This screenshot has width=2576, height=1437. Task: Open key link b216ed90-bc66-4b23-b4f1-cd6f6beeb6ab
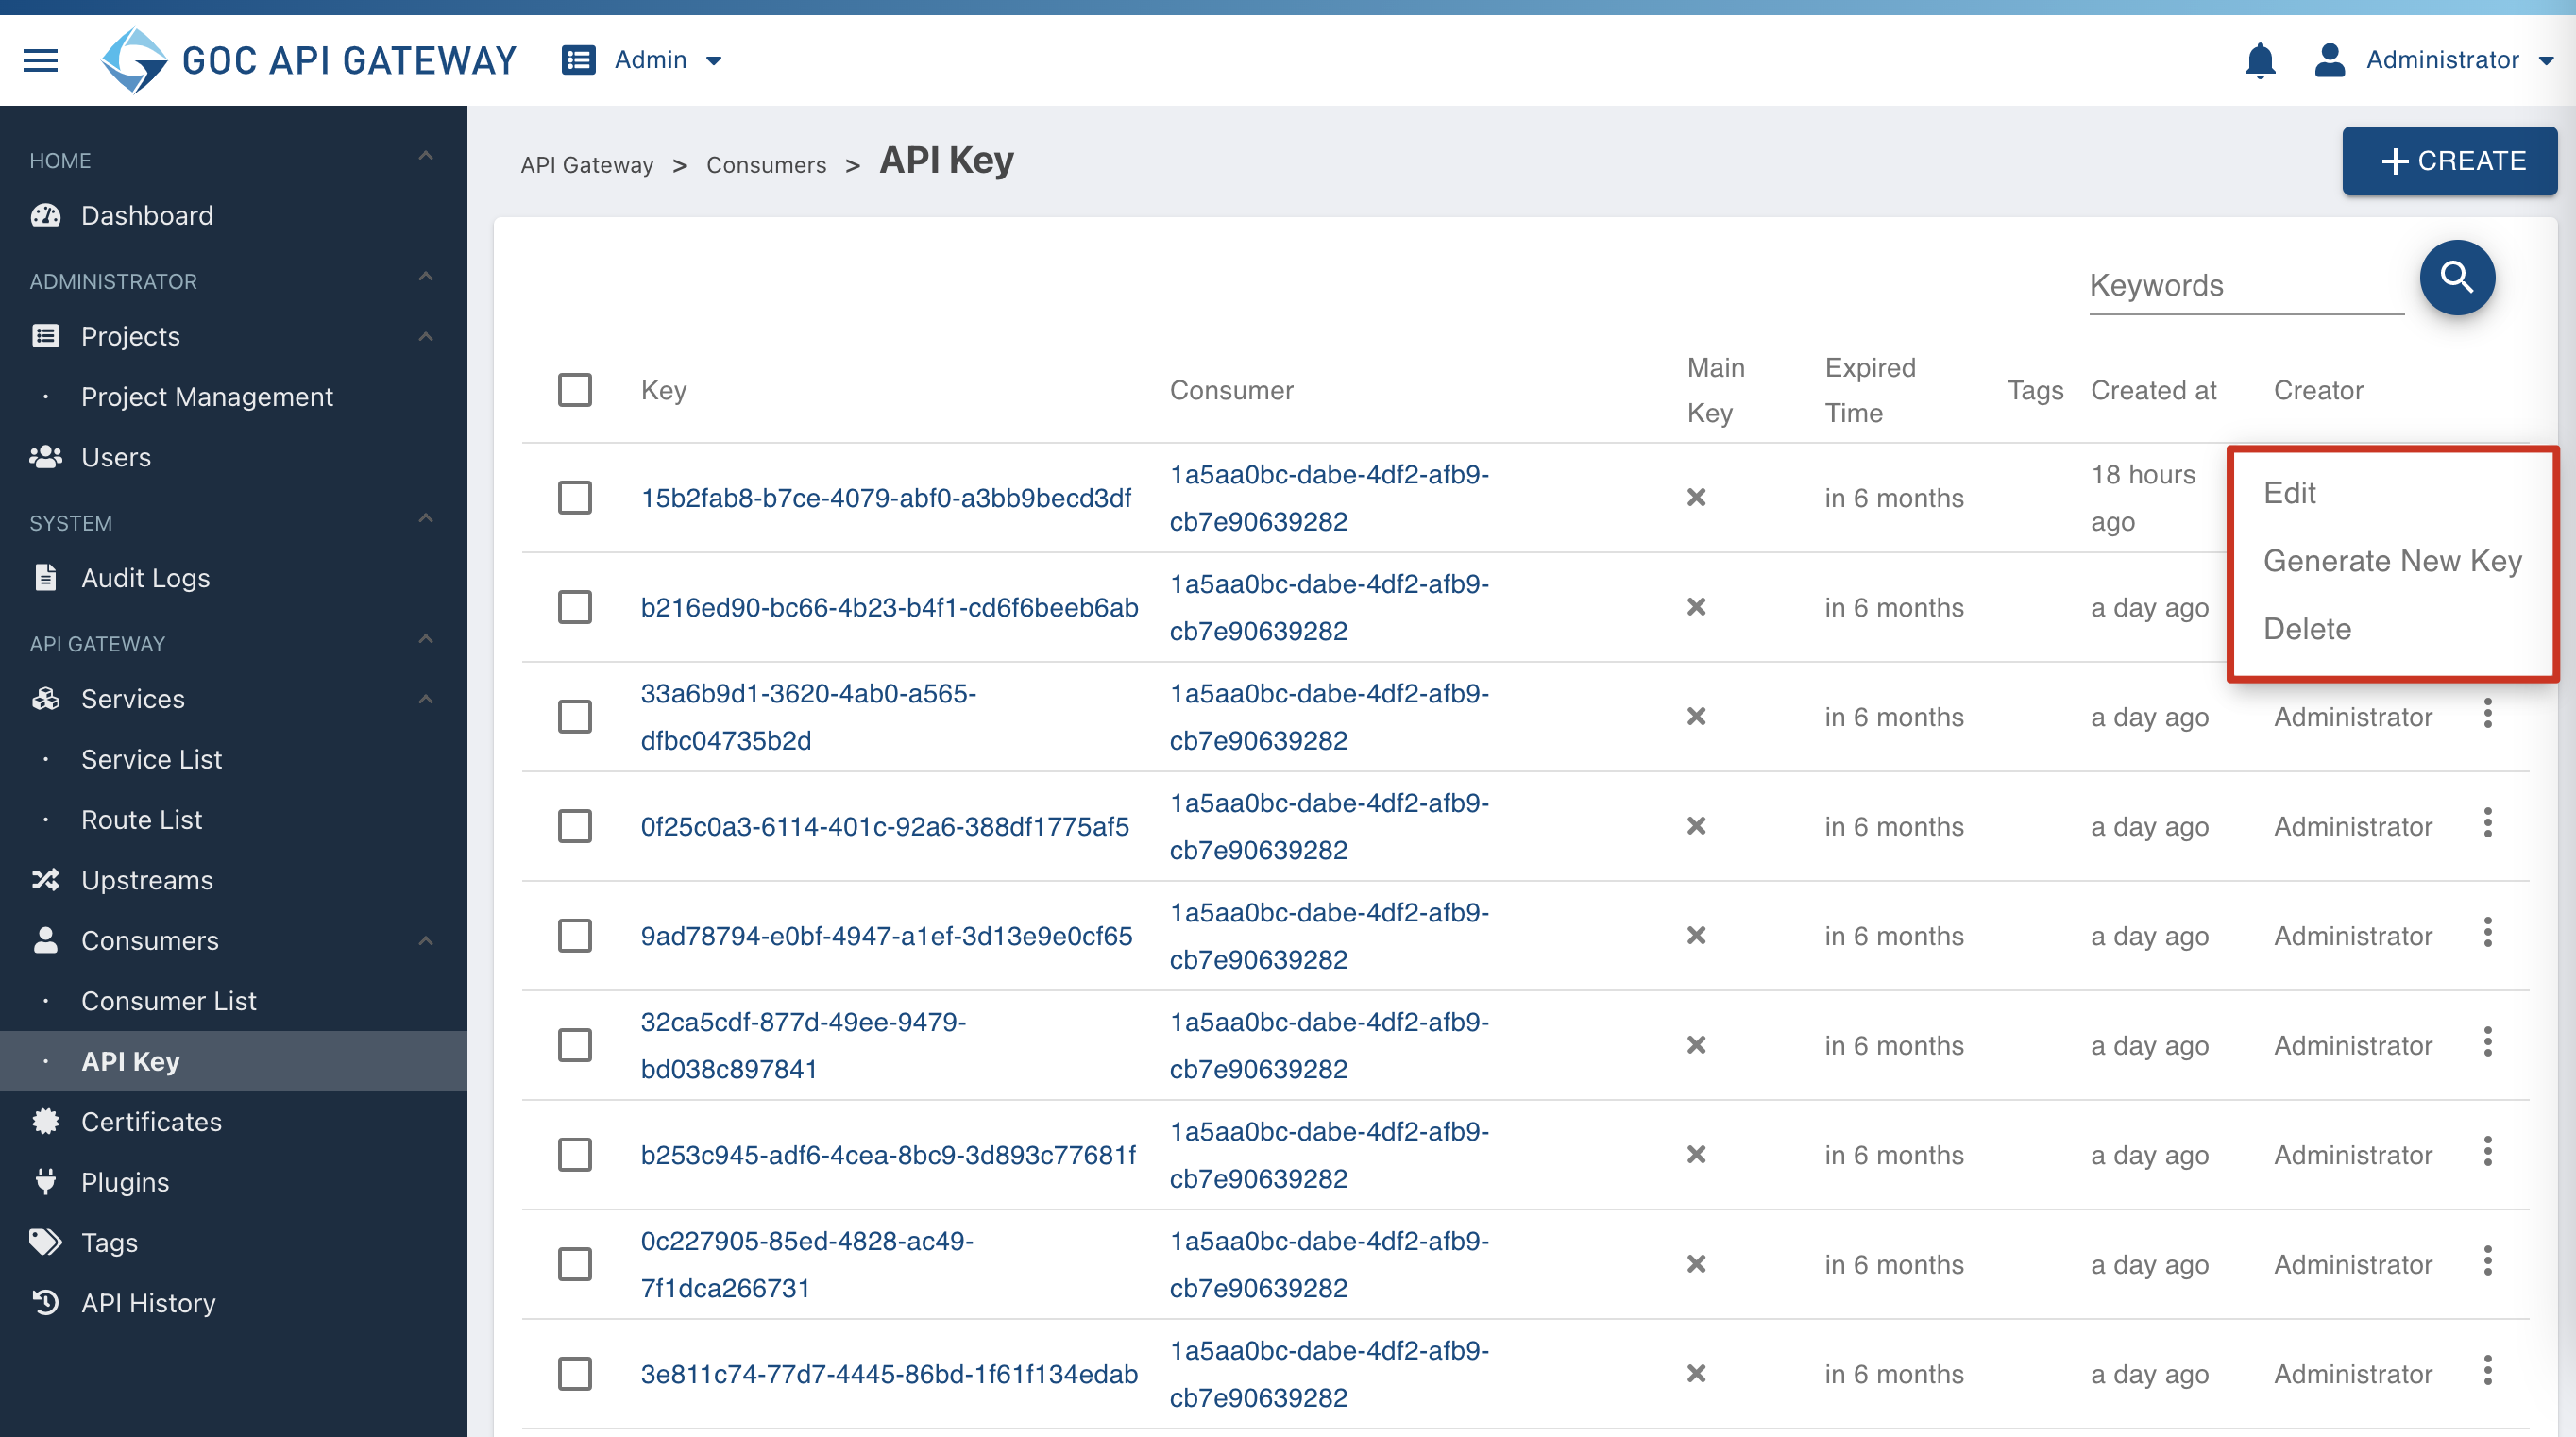(890, 607)
